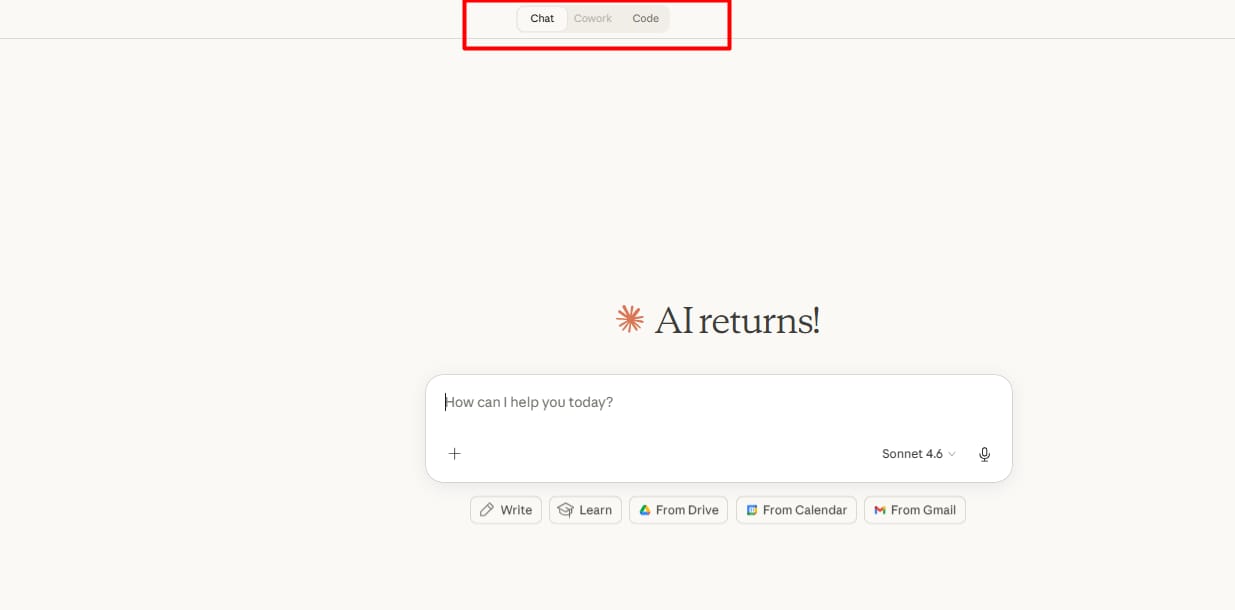Click the From Drive button
The height and width of the screenshot is (610, 1235).
click(x=678, y=510)
